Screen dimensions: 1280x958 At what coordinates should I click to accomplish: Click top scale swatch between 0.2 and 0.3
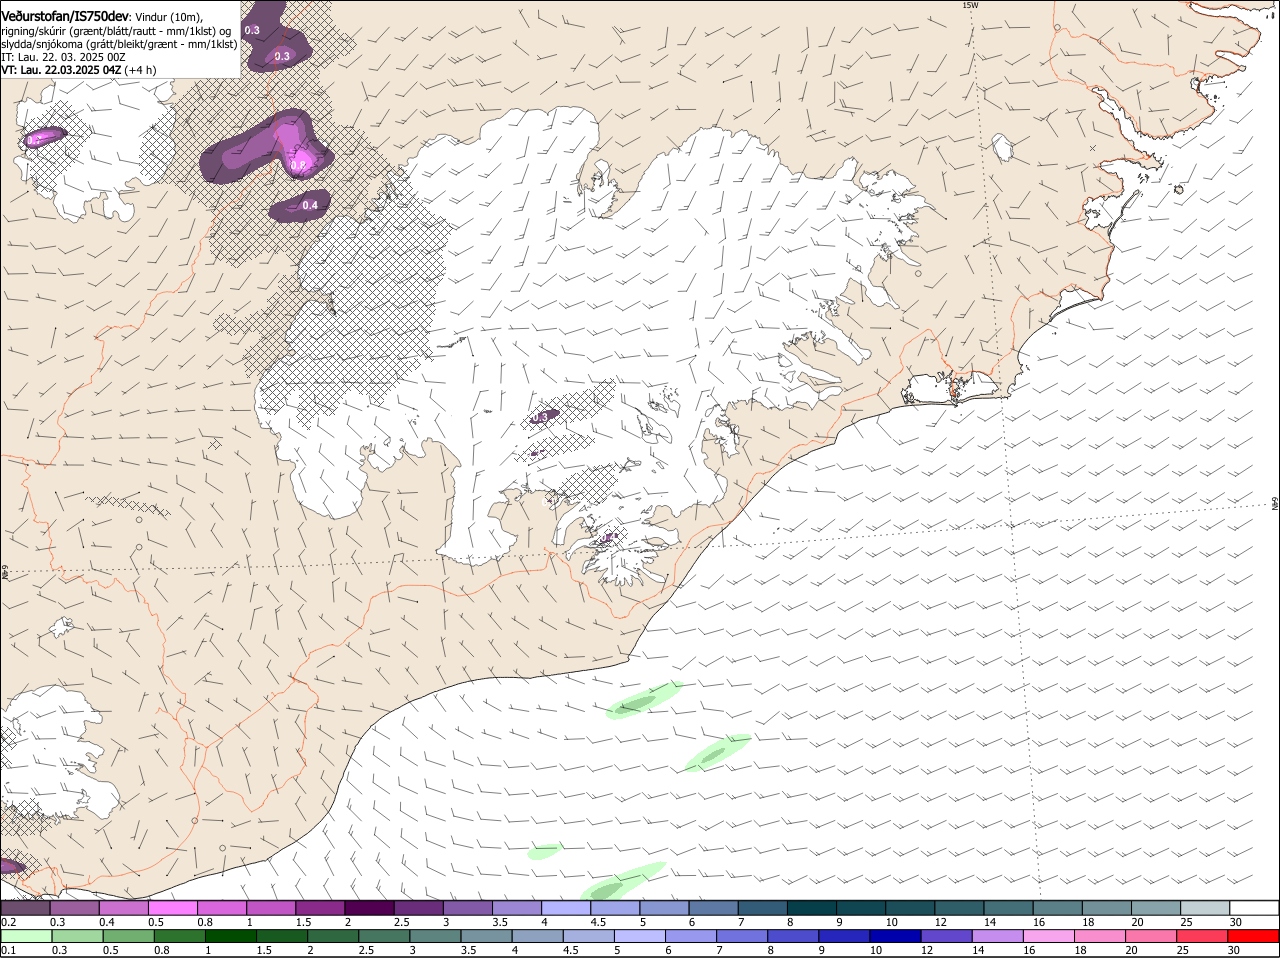(26, 908)
